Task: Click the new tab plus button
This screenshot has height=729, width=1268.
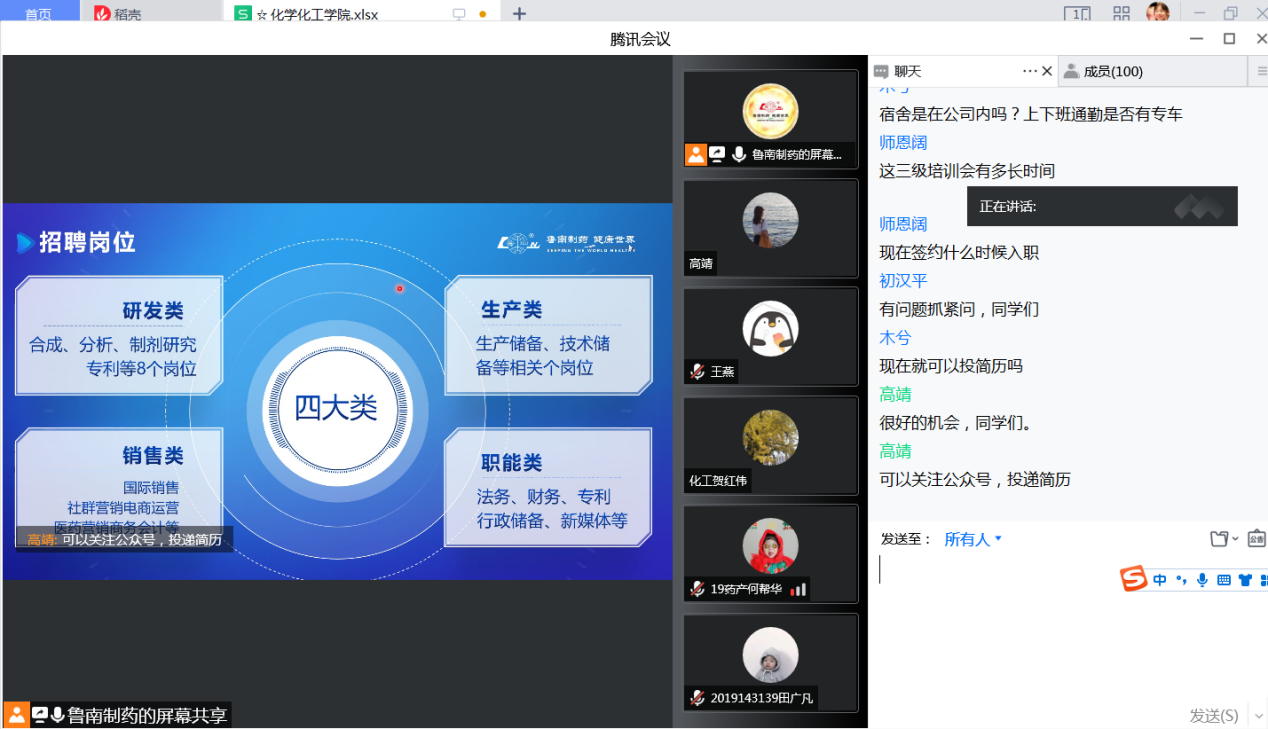Action: (x=519, y=14)
